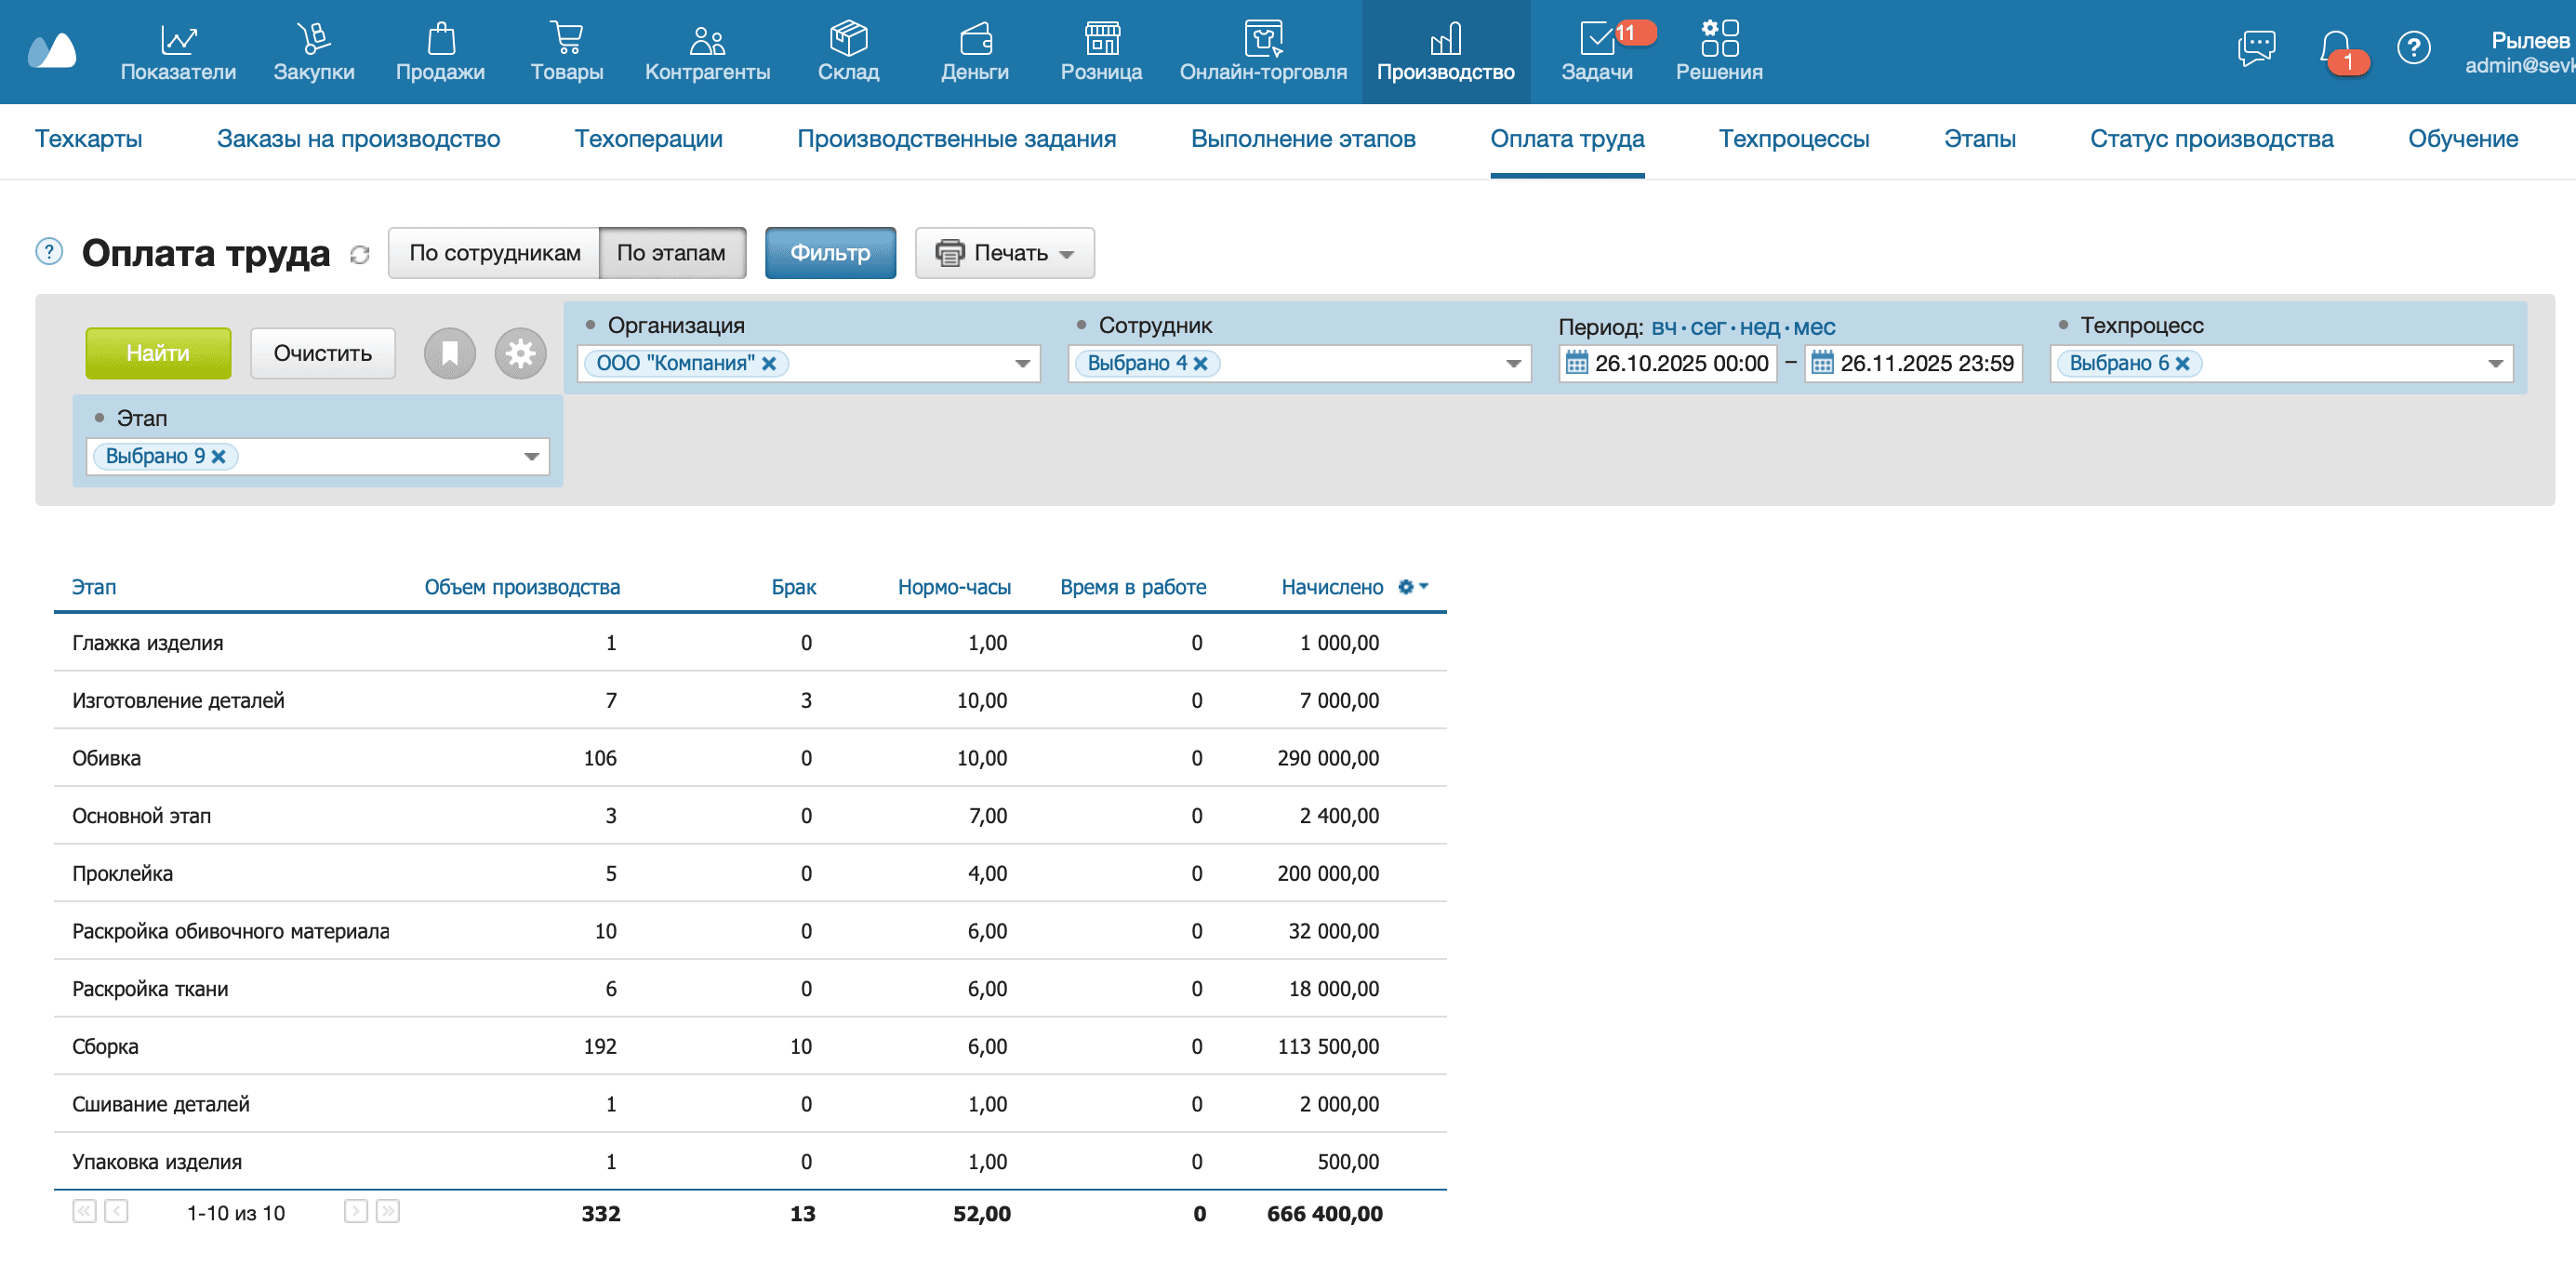This screenshot has height=1278, width=2576.
Task: Open start date calendar picker
Action: tap(1576, 363)
